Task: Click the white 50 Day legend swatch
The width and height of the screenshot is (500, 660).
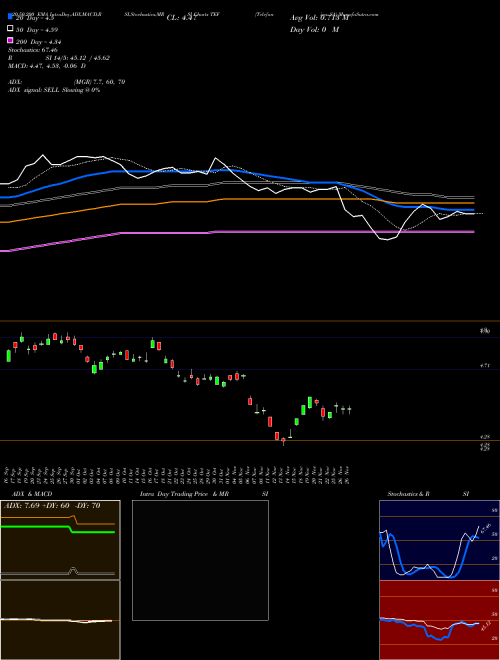Action: 10,29
